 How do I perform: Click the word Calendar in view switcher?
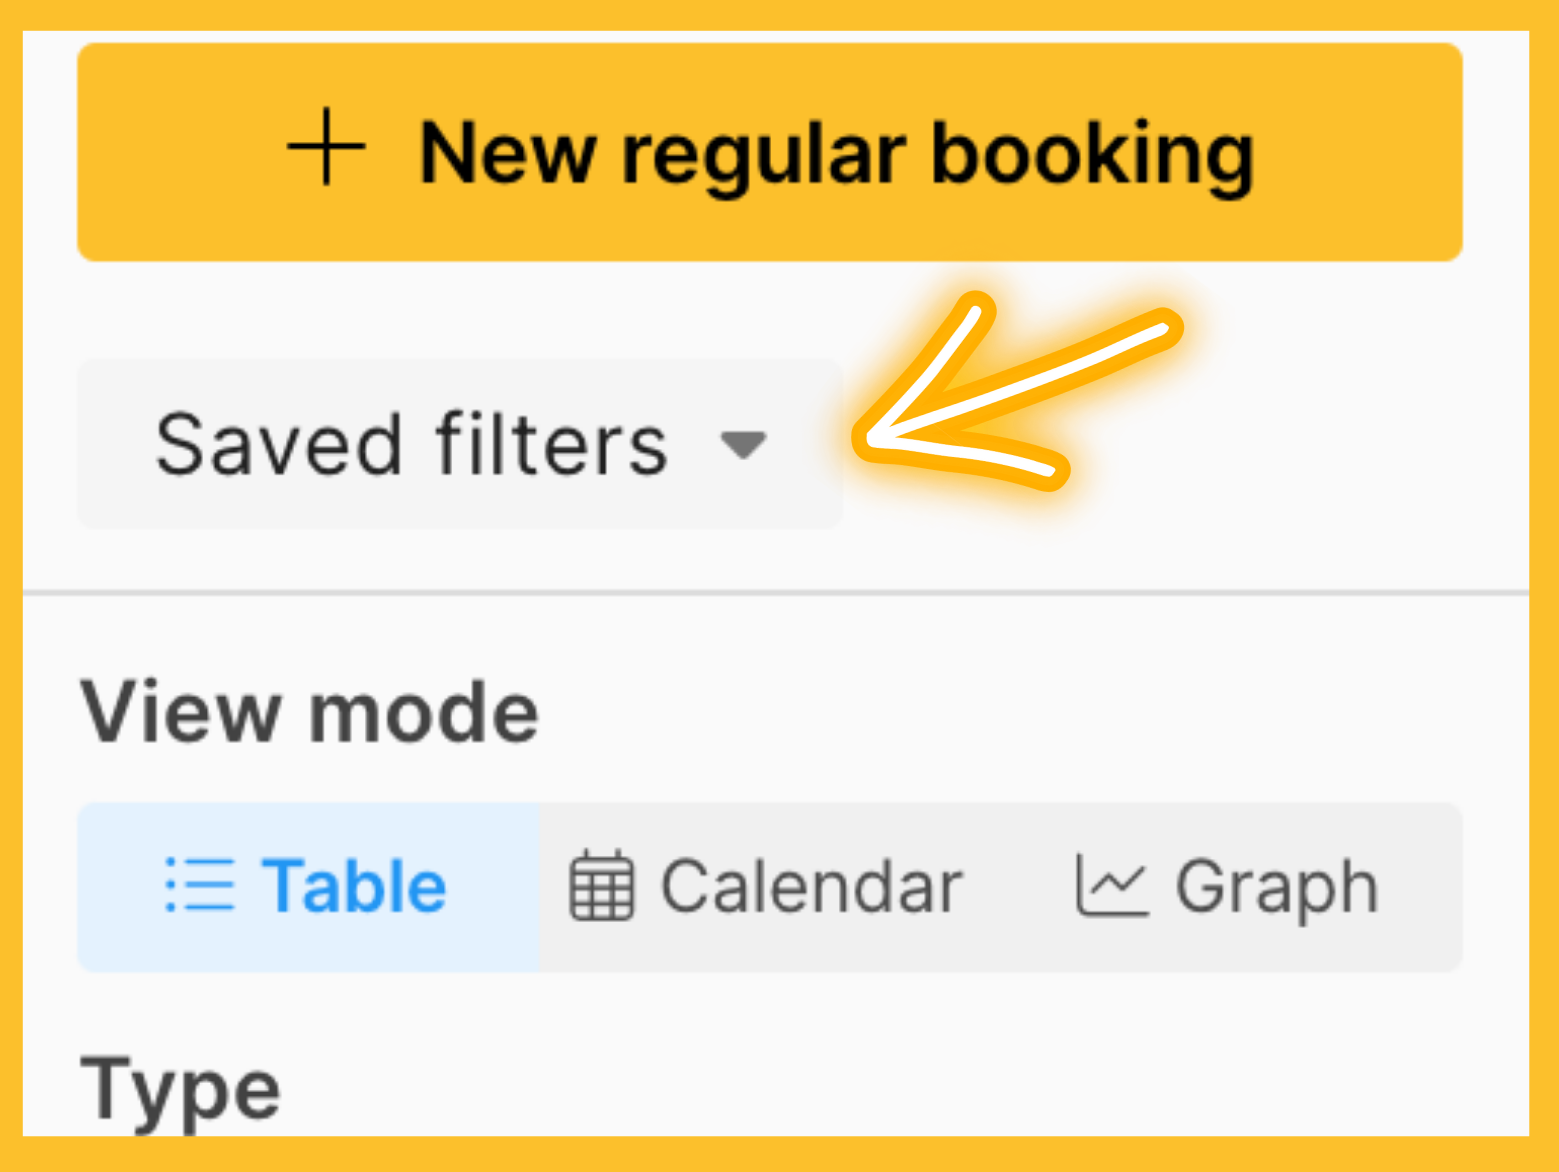pyautogui.click(x=811, y=886)
